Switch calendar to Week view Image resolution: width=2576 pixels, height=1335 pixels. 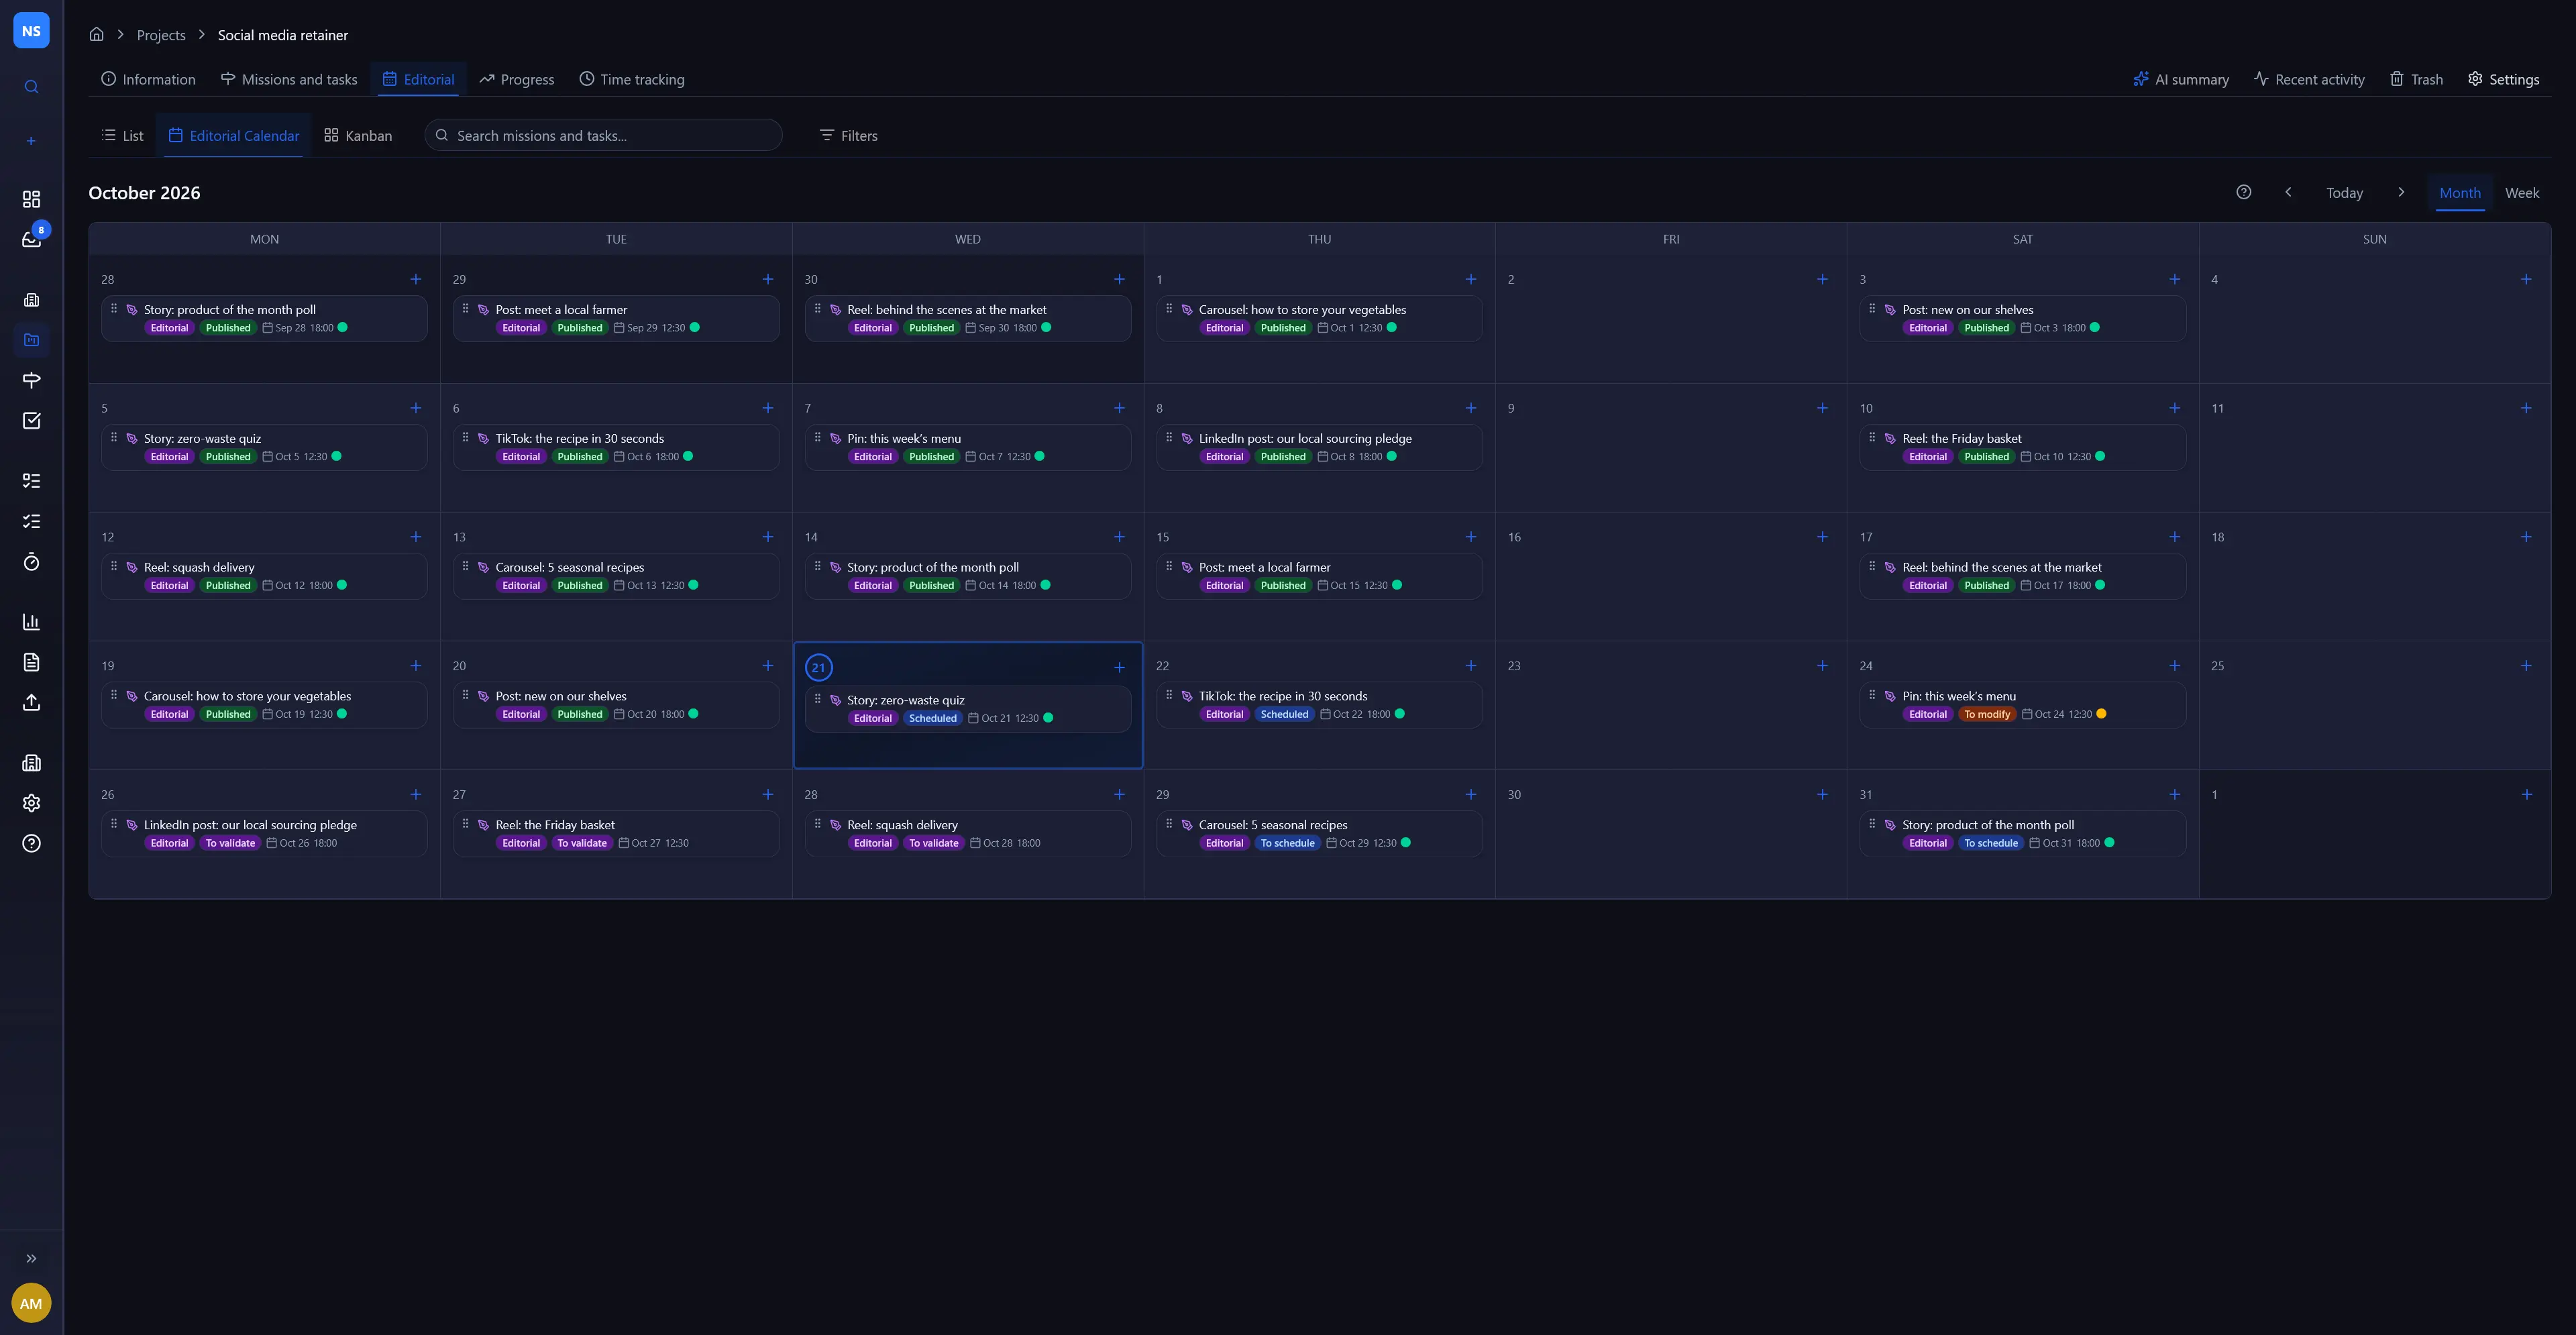2521,193
